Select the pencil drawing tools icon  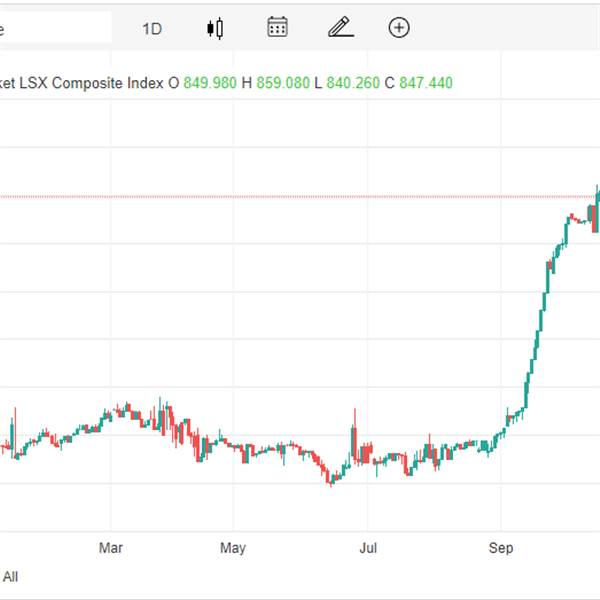tap(341, 27)
